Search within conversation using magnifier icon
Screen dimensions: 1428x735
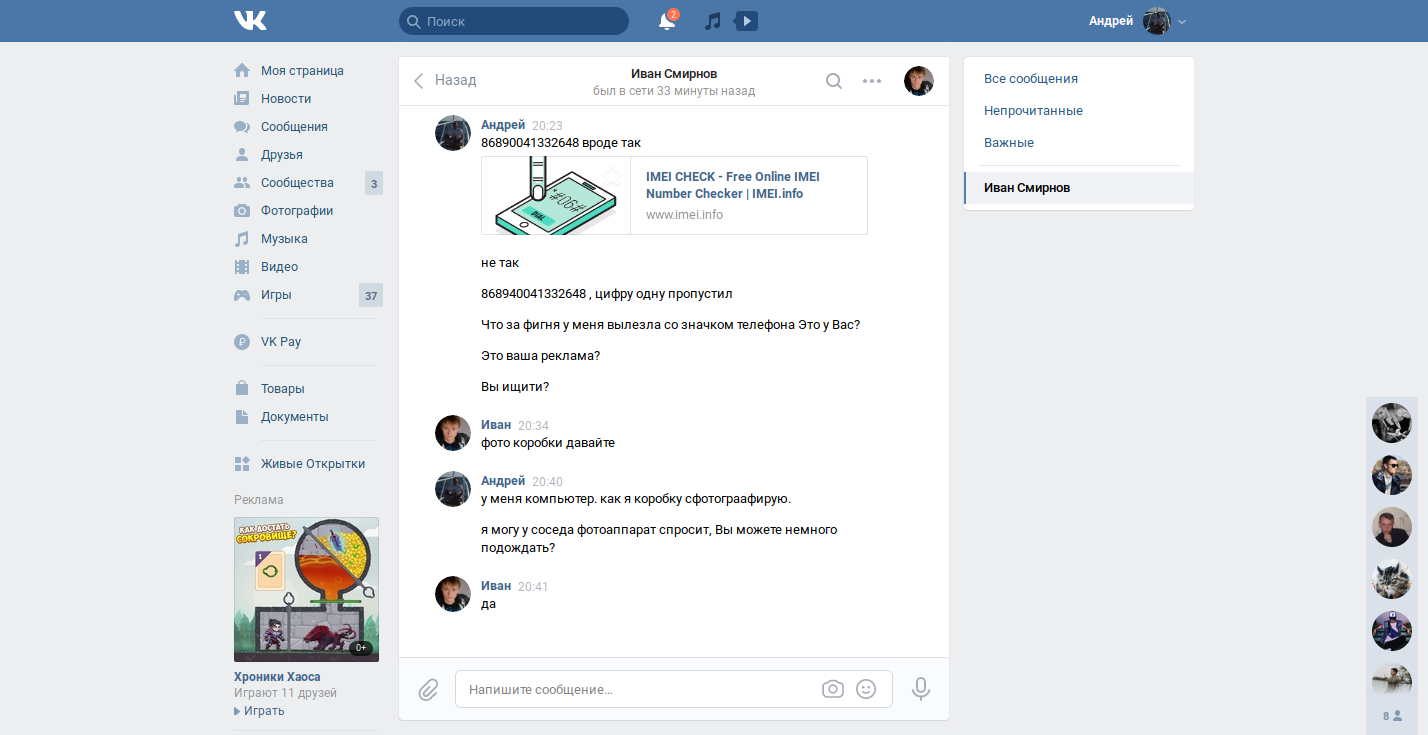pyautogui.click(x=833, y=81)
